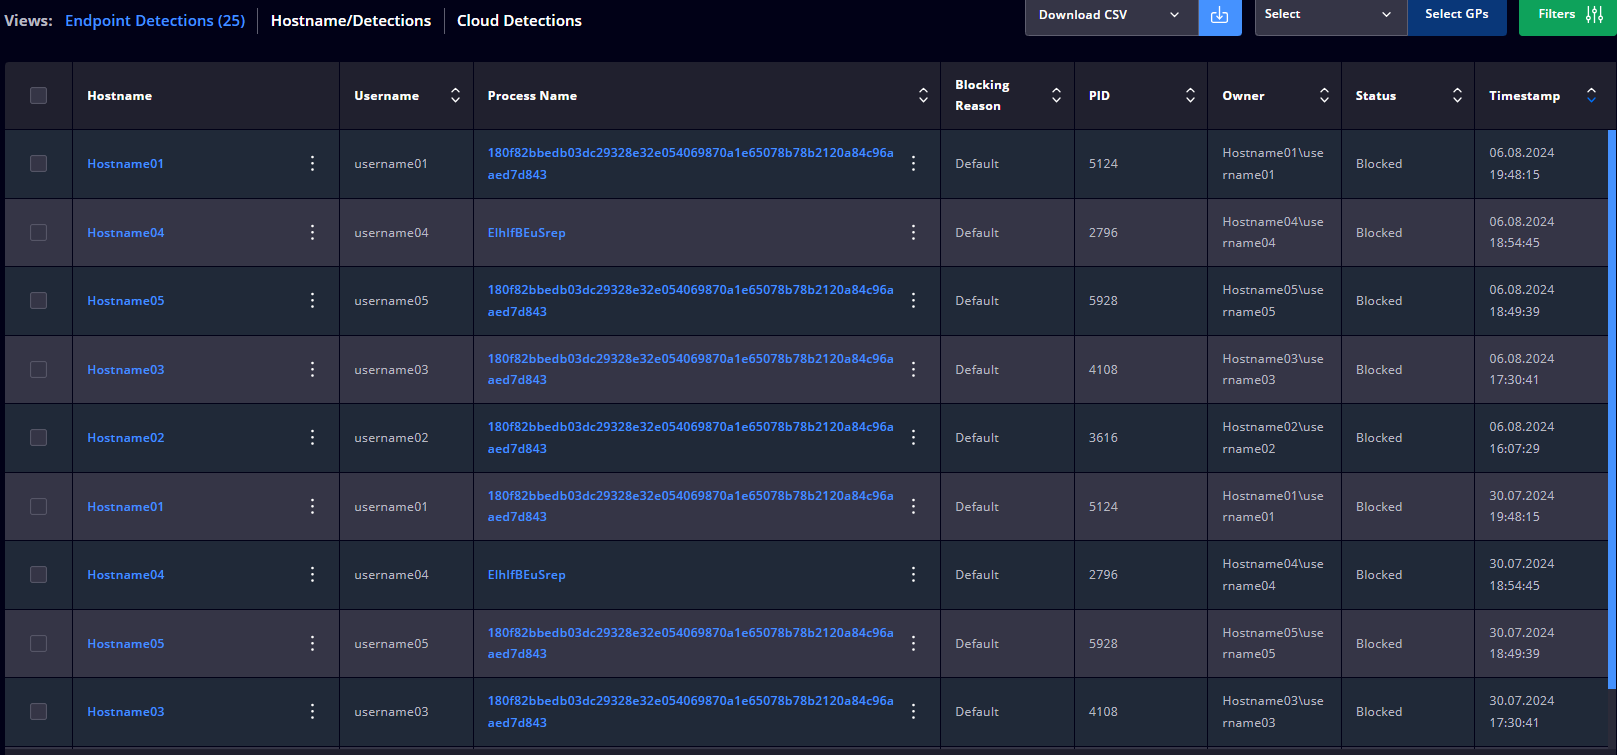Tick checkbox for Hostname05 30.07.2024 row
This screenshot has height=755, width=1617.
[x=38, y=643]
